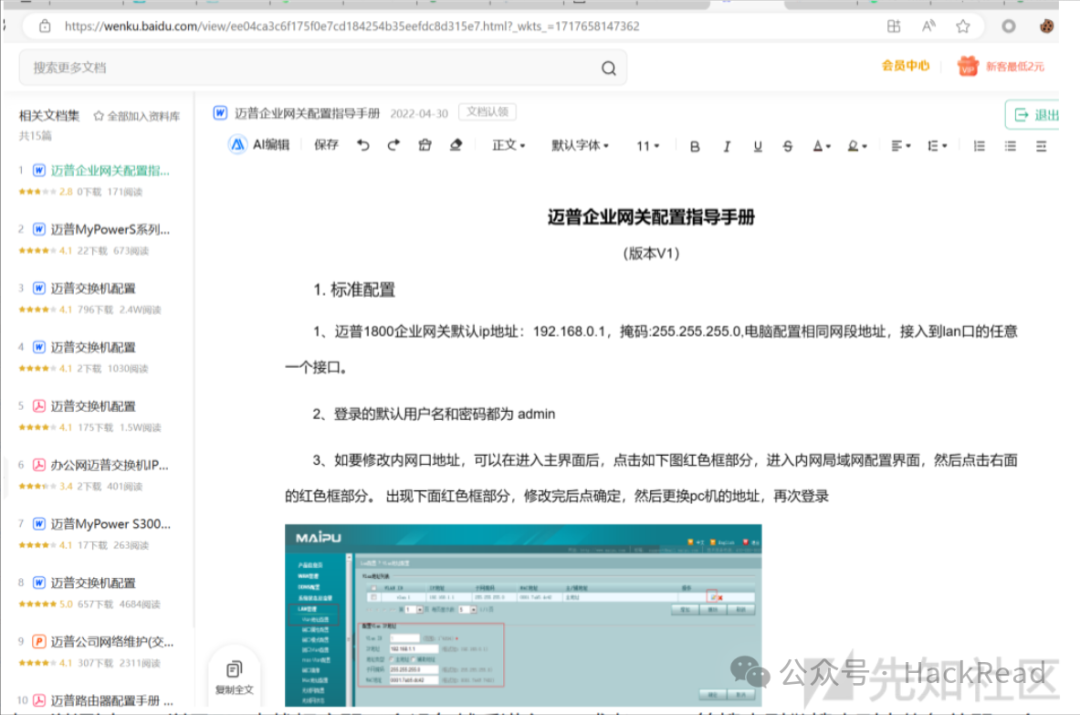Open the highlight color dropdown
The image size is (1080, 715).
[857, 146]
